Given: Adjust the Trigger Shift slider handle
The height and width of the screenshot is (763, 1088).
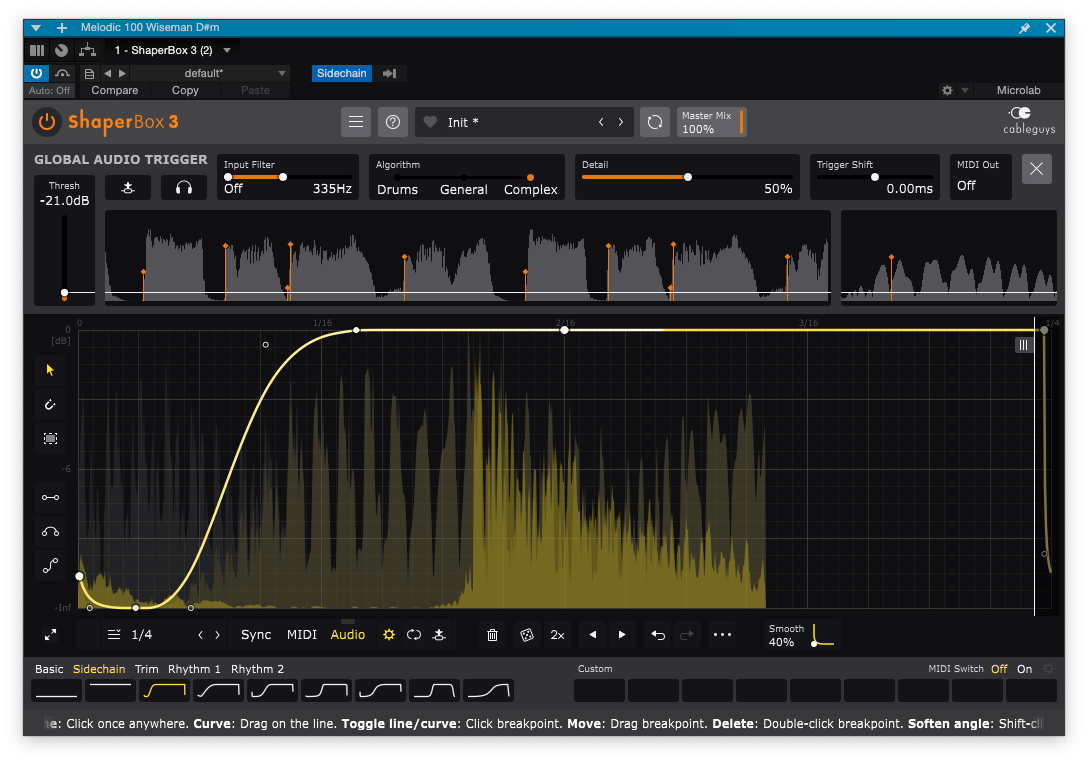Looking at the screenshot, I should point(875,177).
